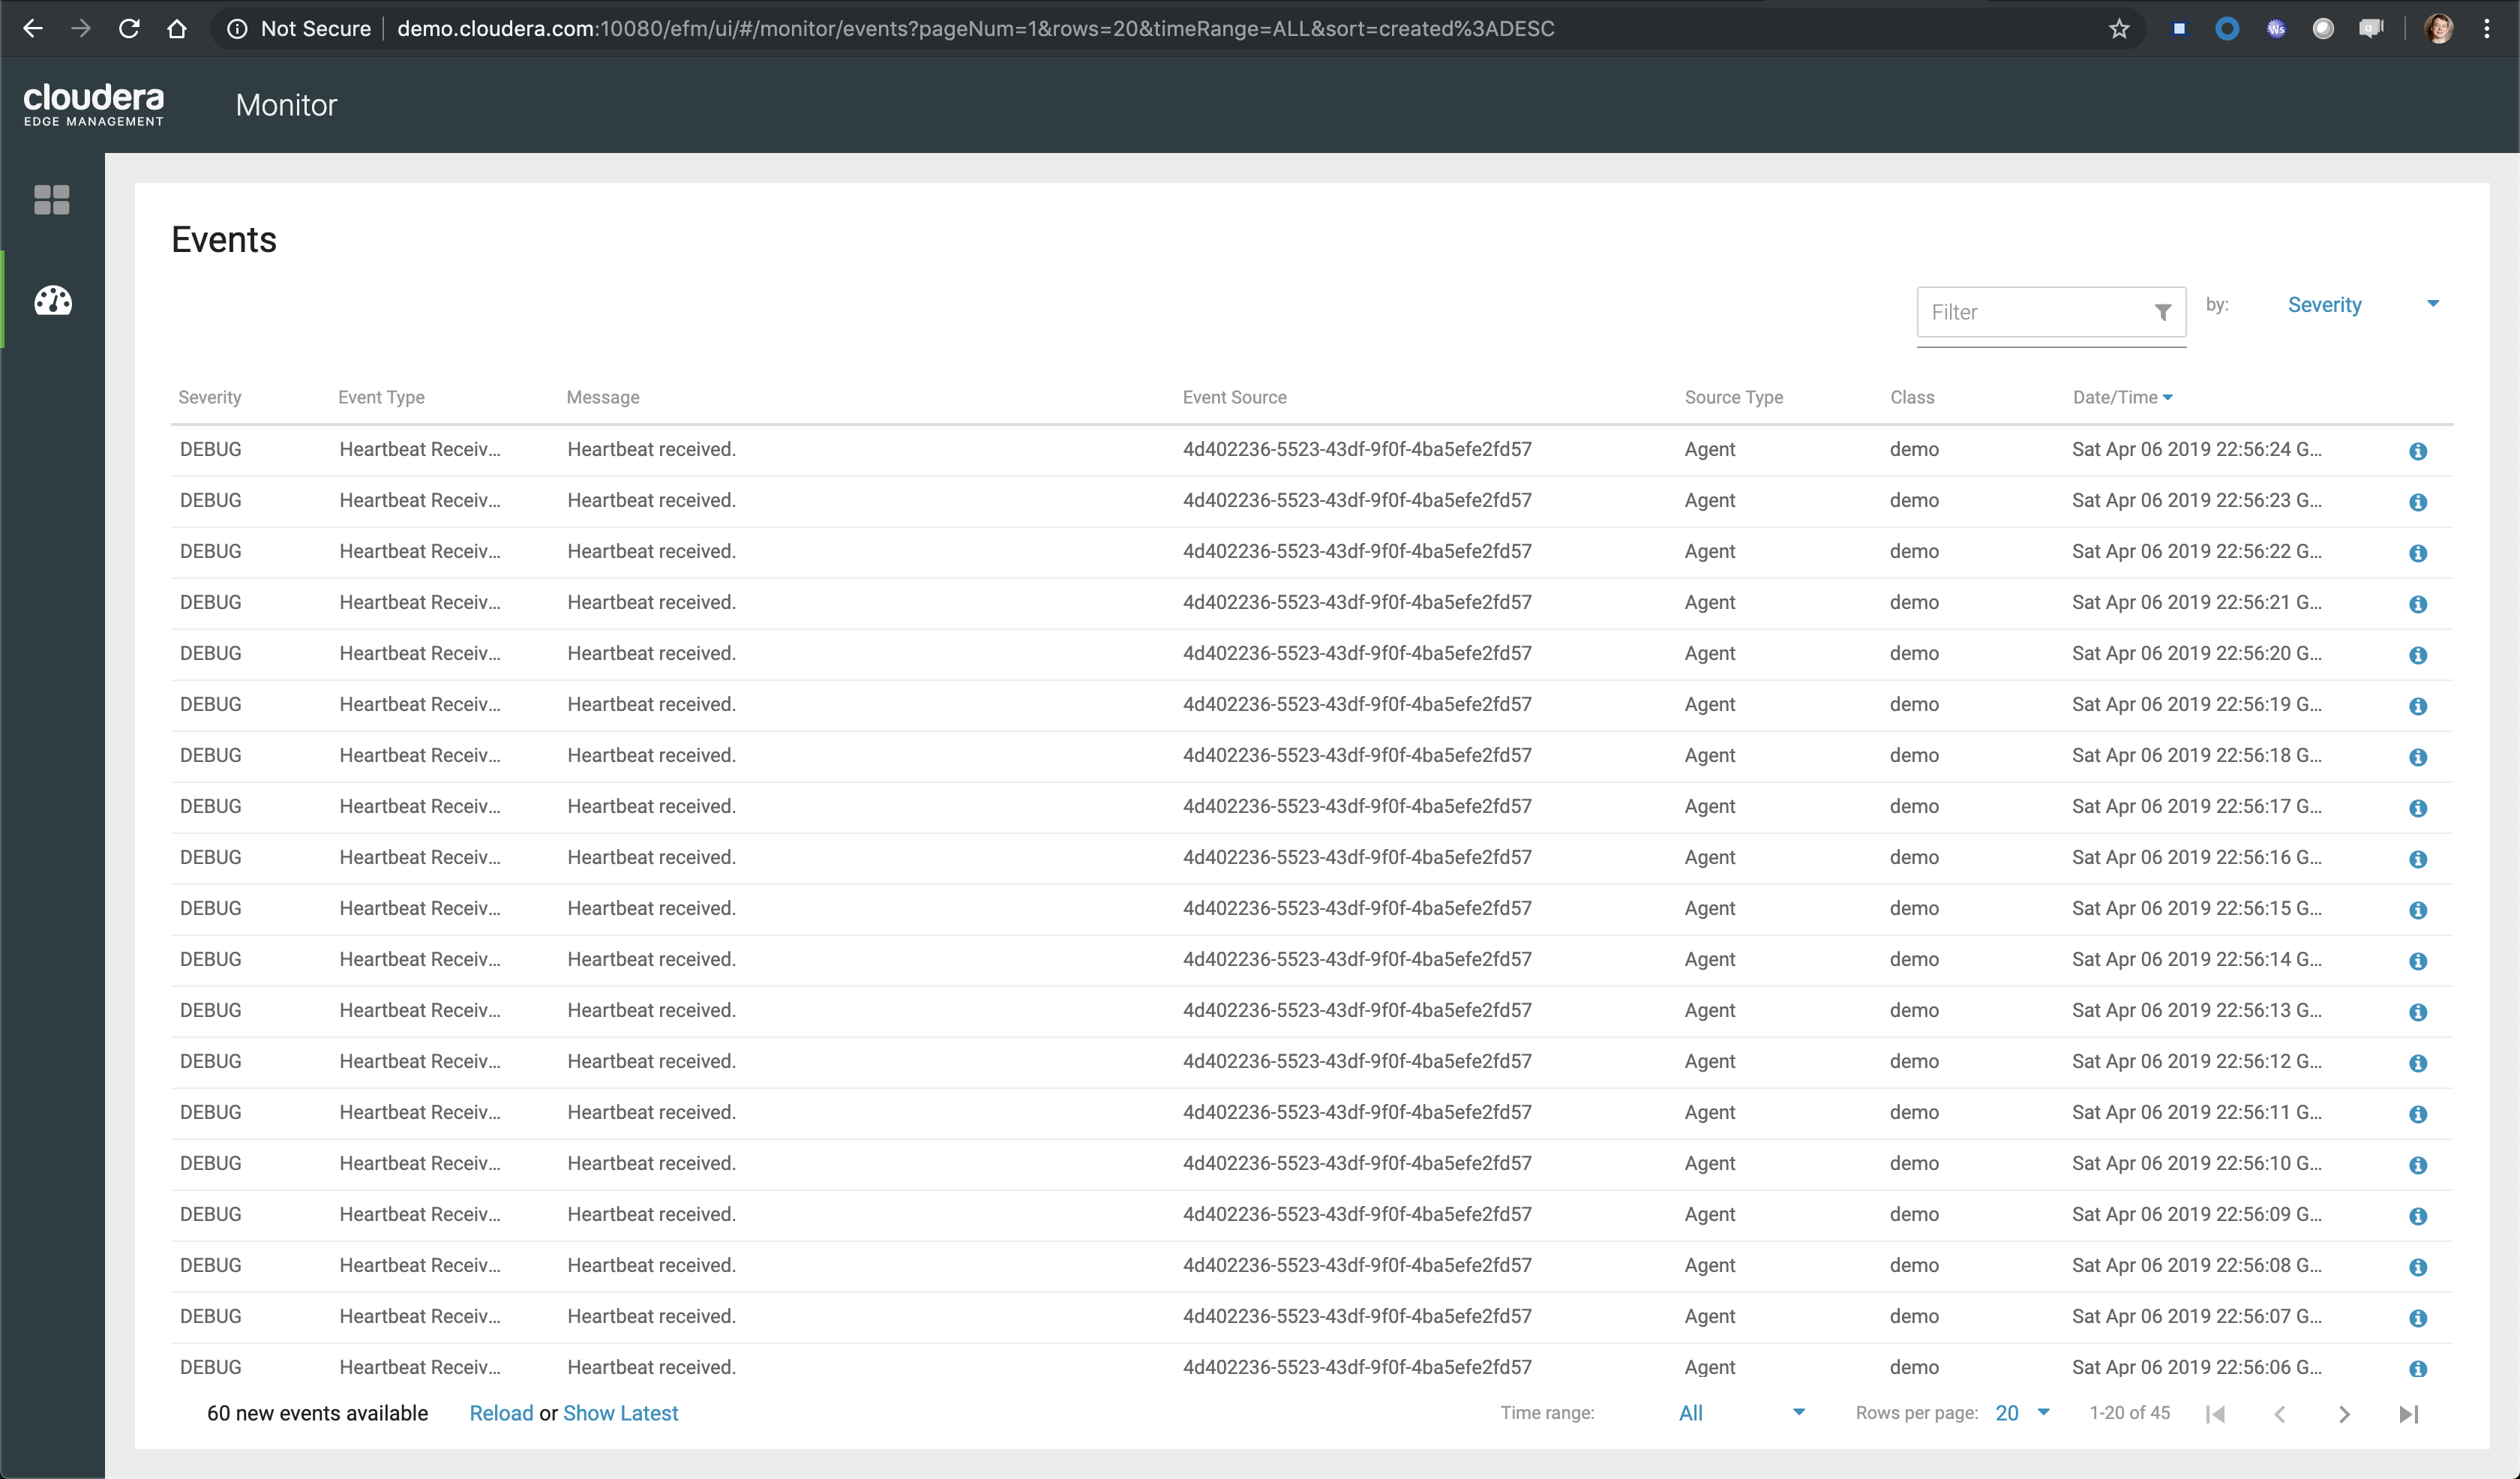
Task: Open info icon for the 22:56:15 event
Action: (x=2418, y=911)
